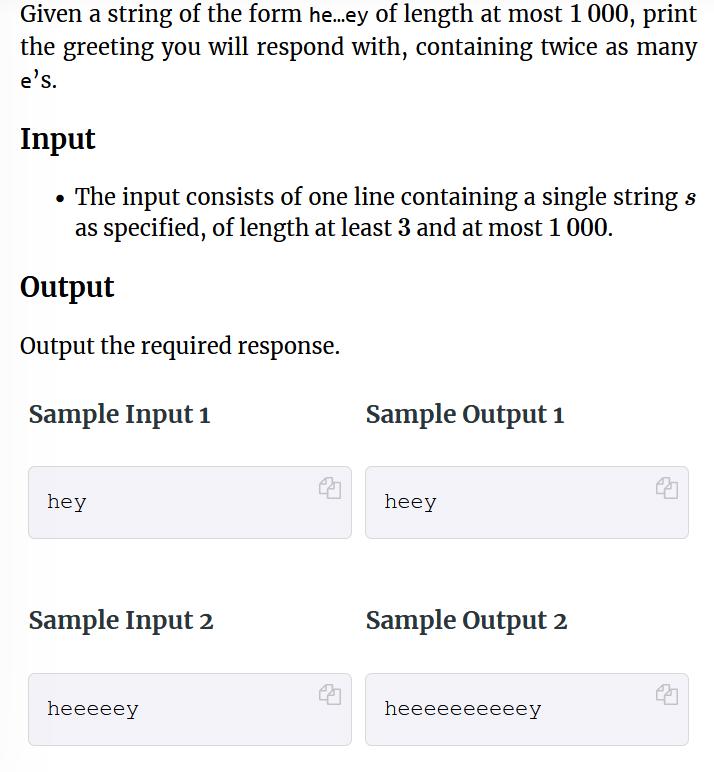Click the "heeeeey" sample input text
Viewport: 714px width, 772px height.
click(93, 709)
